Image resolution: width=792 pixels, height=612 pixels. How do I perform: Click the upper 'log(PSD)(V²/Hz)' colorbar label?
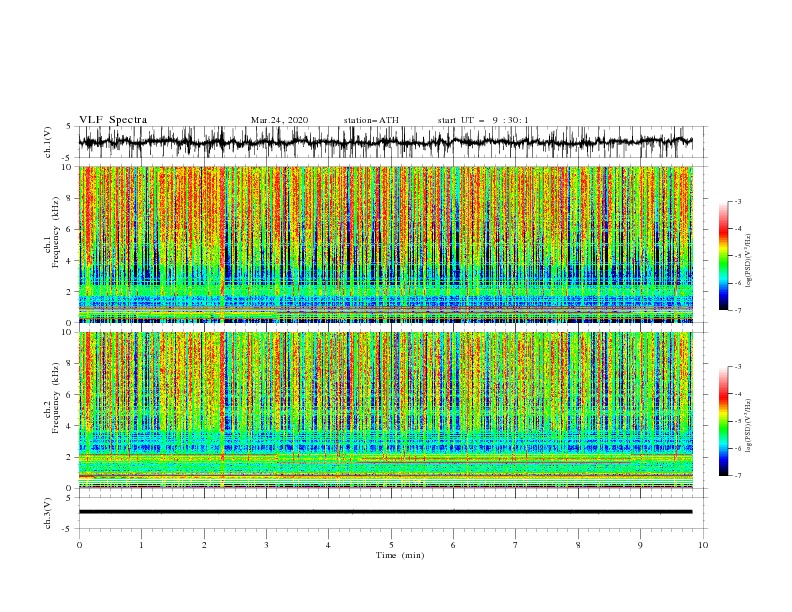(x=749, y=261)
